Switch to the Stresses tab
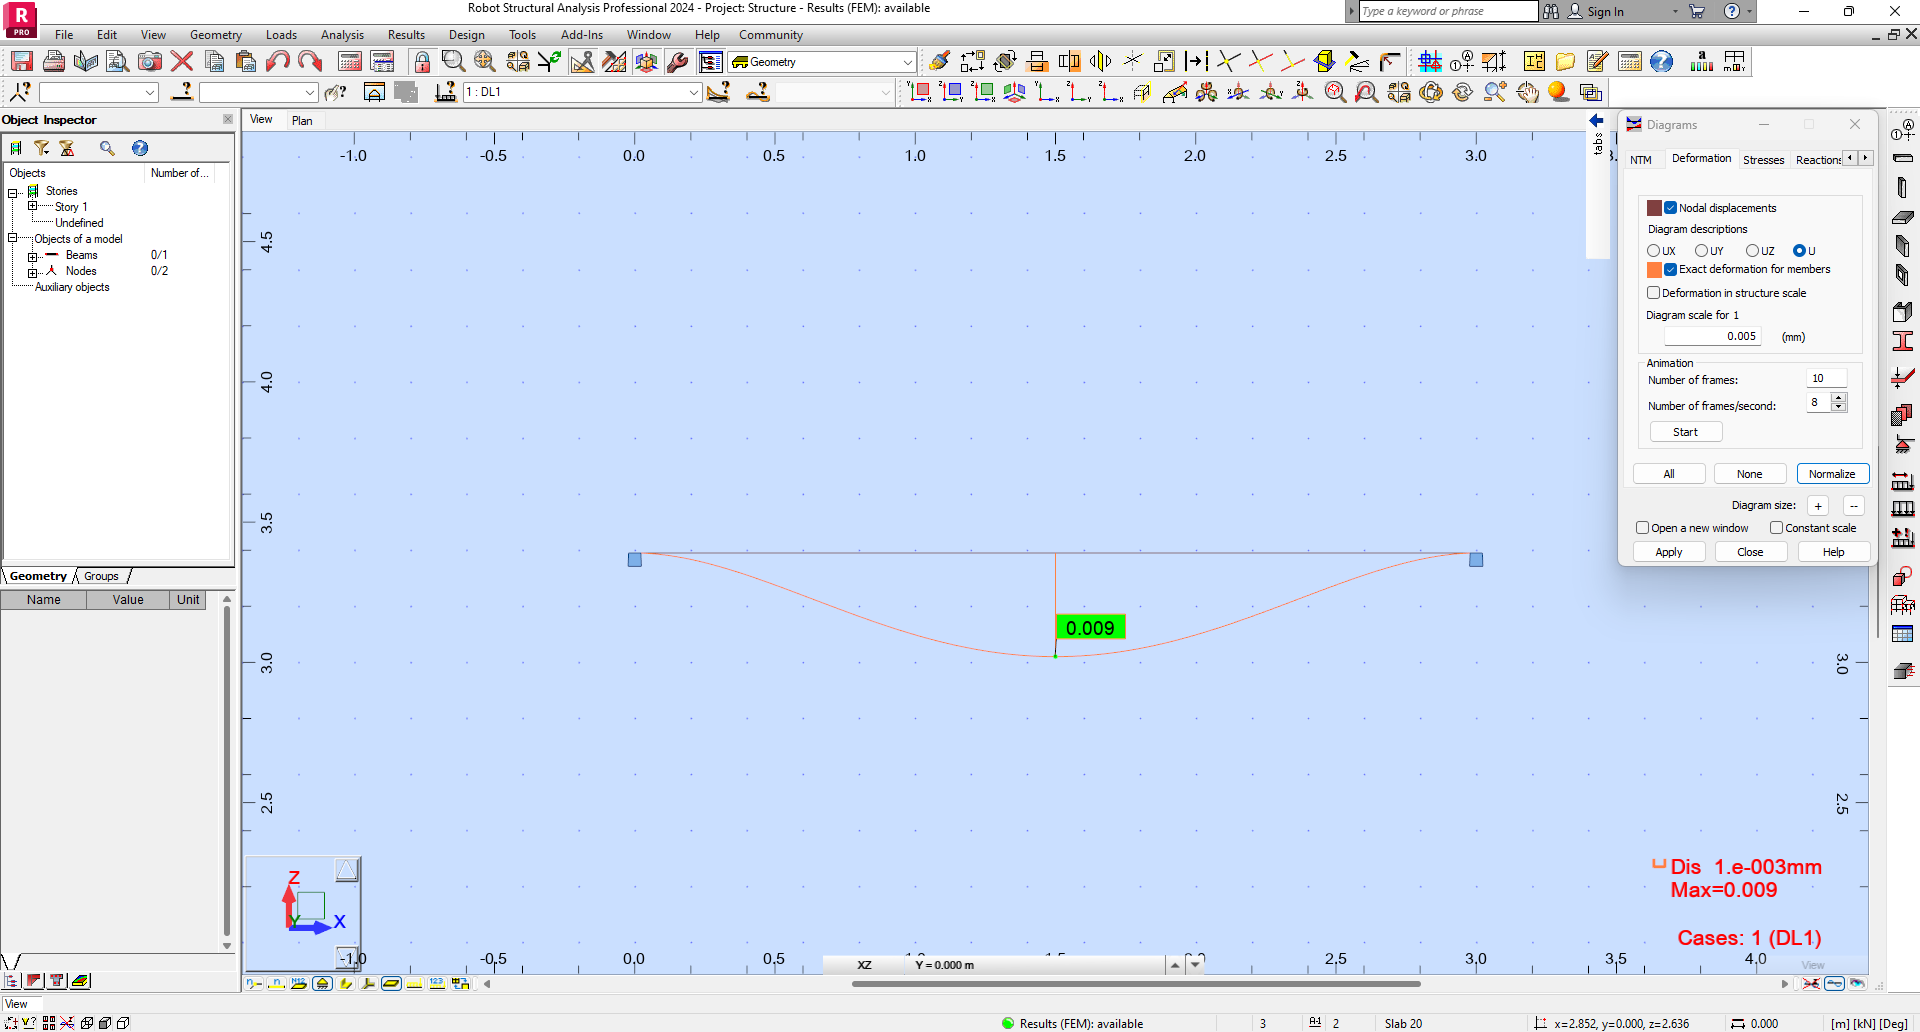Viewport: 1920px width, 1032px height. pyautogui.click(x=1763, y=159)
